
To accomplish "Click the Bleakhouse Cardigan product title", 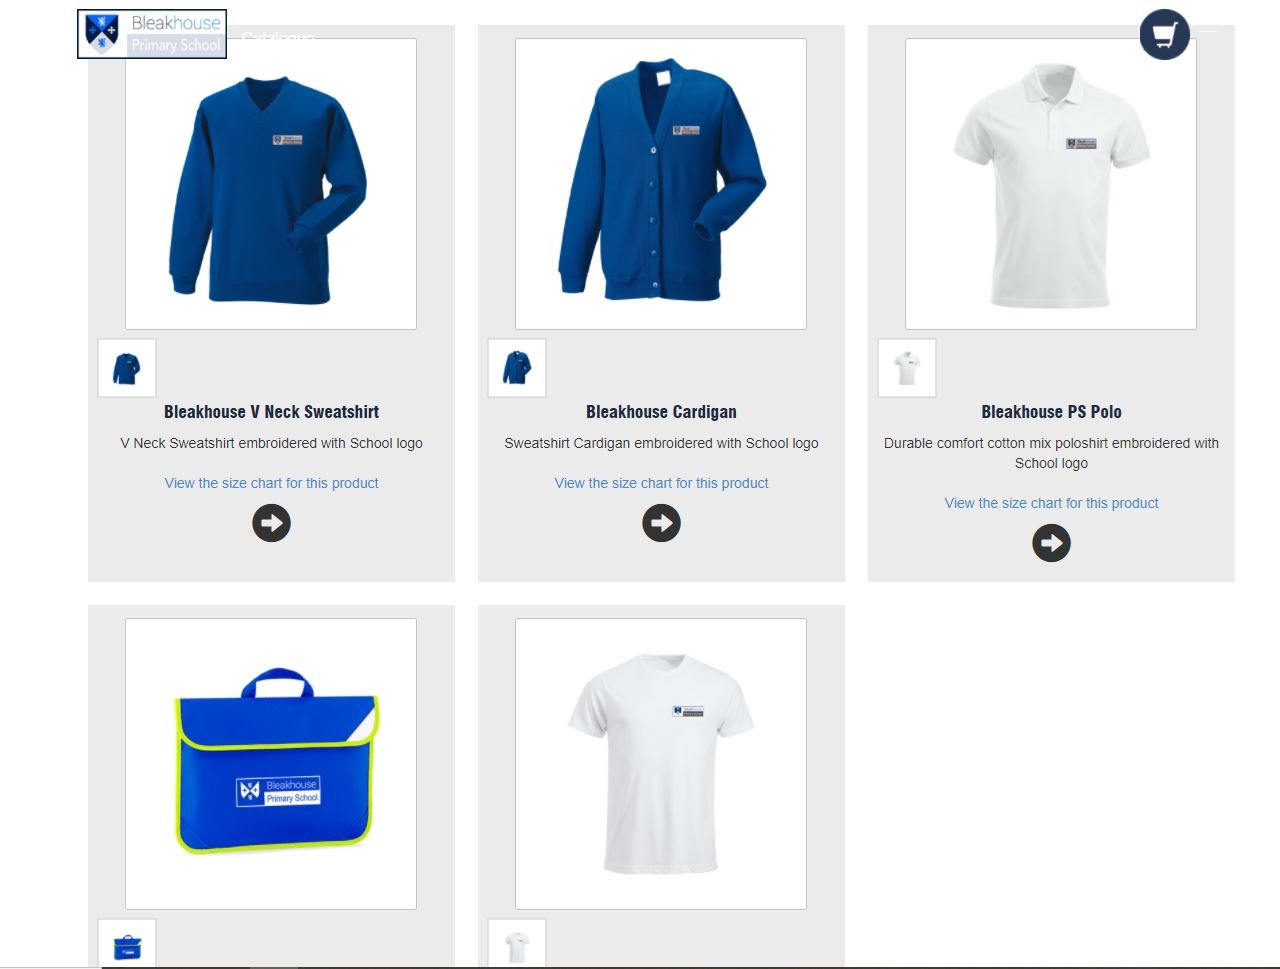I will point(661,412).
